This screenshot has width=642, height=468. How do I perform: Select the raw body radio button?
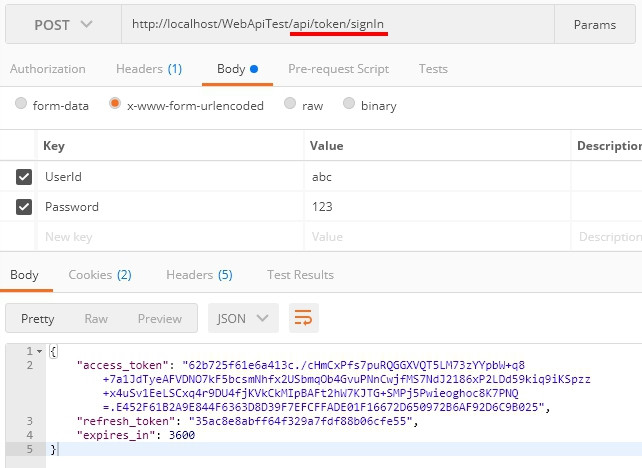click(x=290, y=103)
